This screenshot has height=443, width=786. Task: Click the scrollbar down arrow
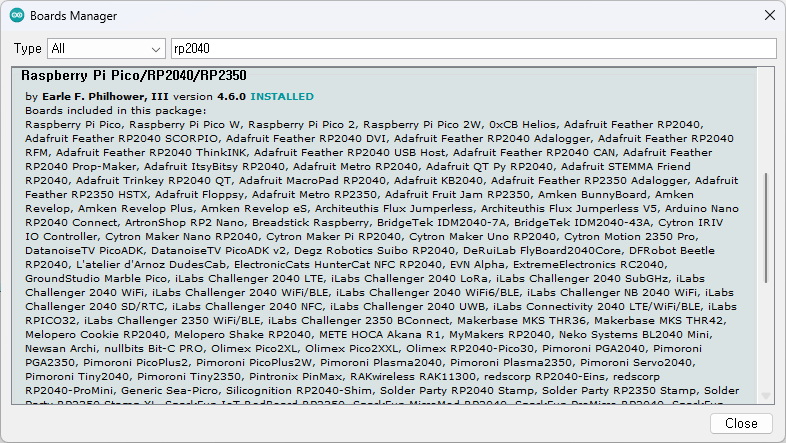pyautogui.click(x=765, y=396)
